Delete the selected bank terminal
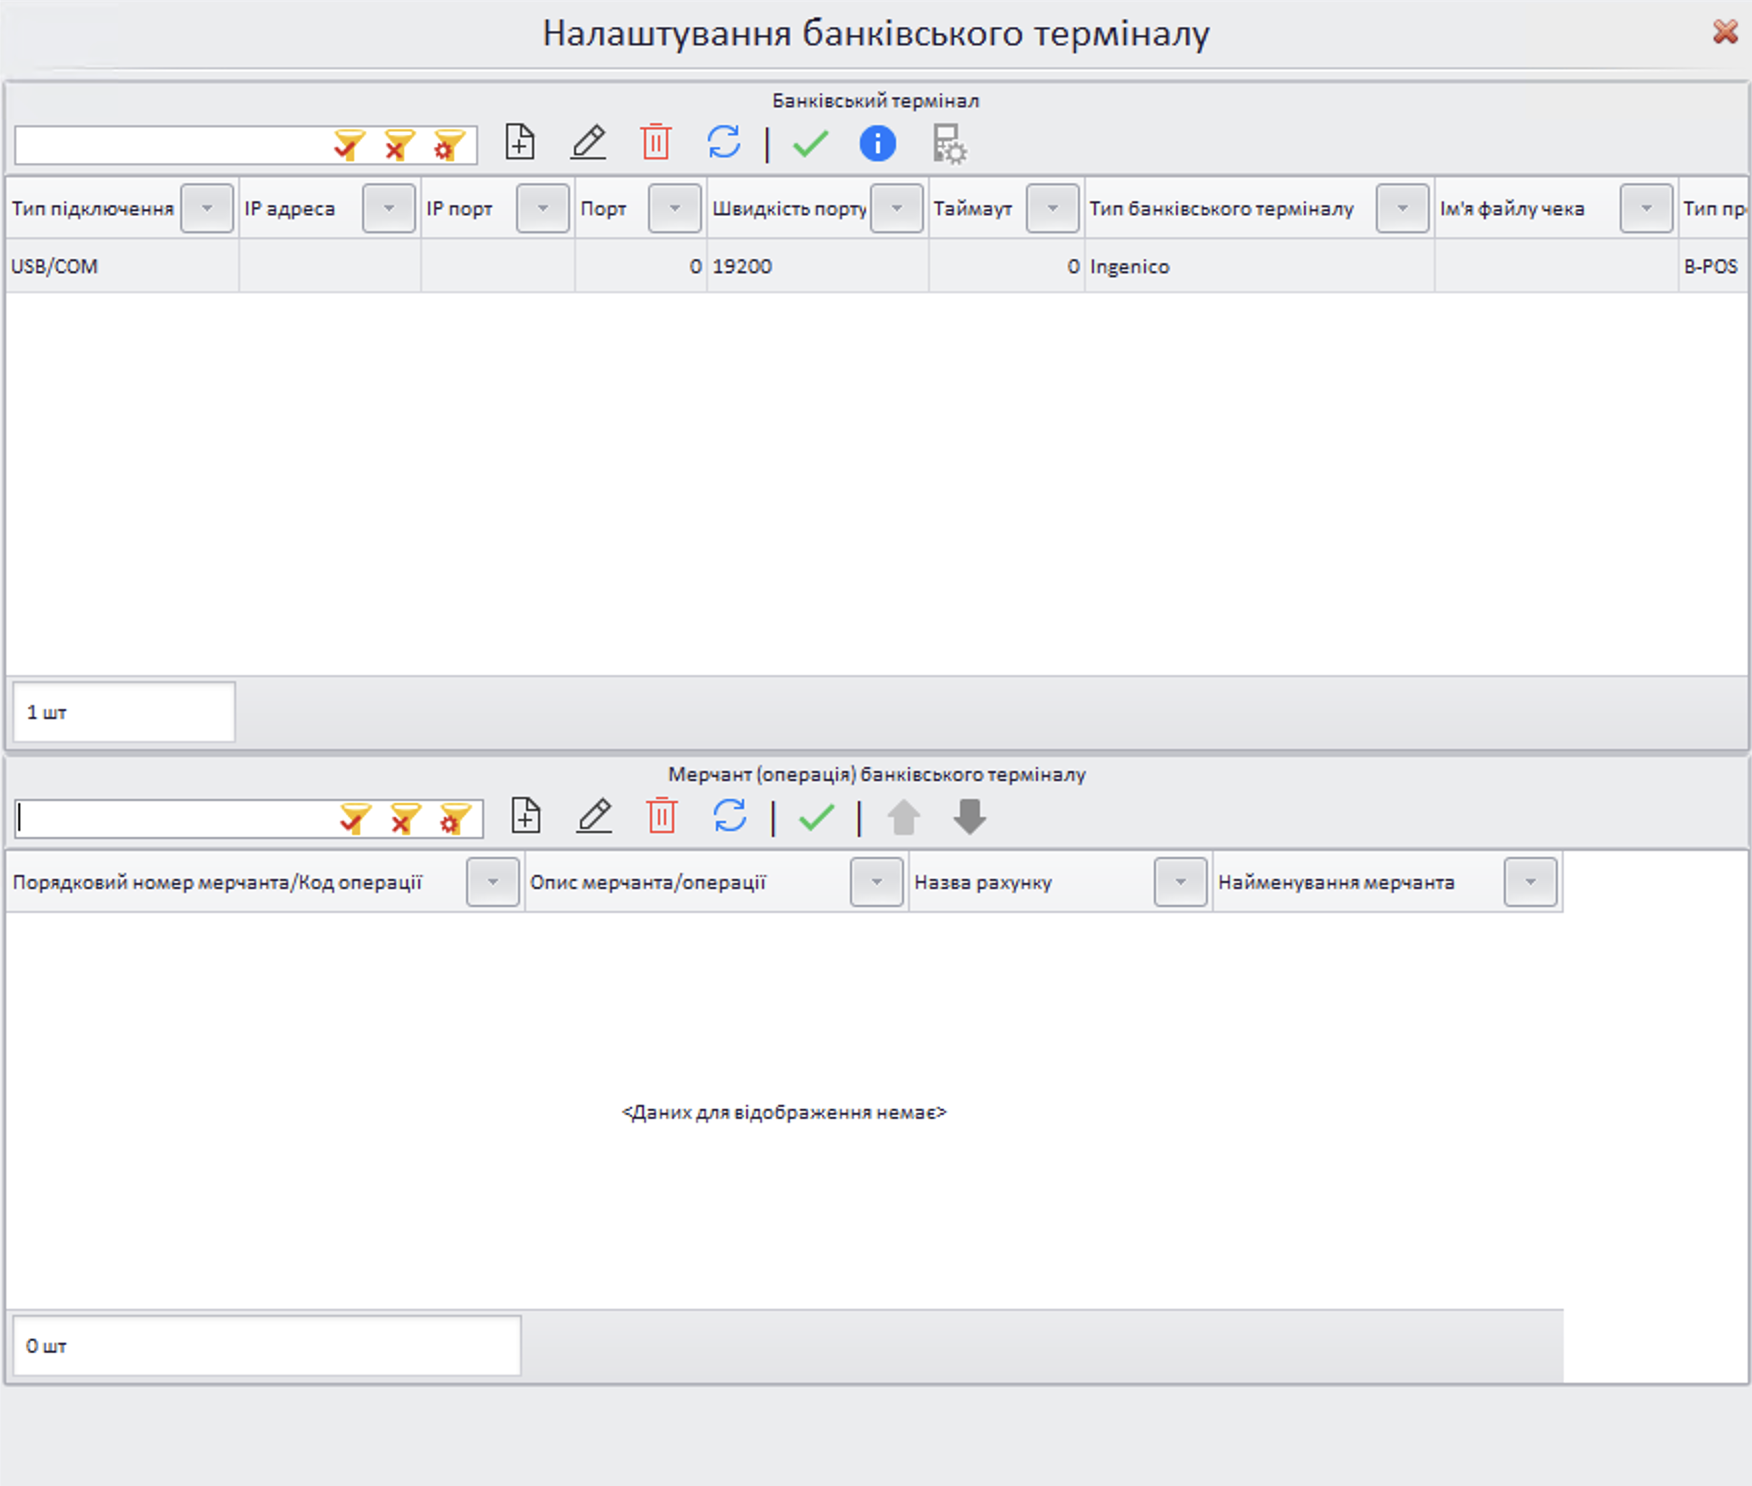 point(656,143)
